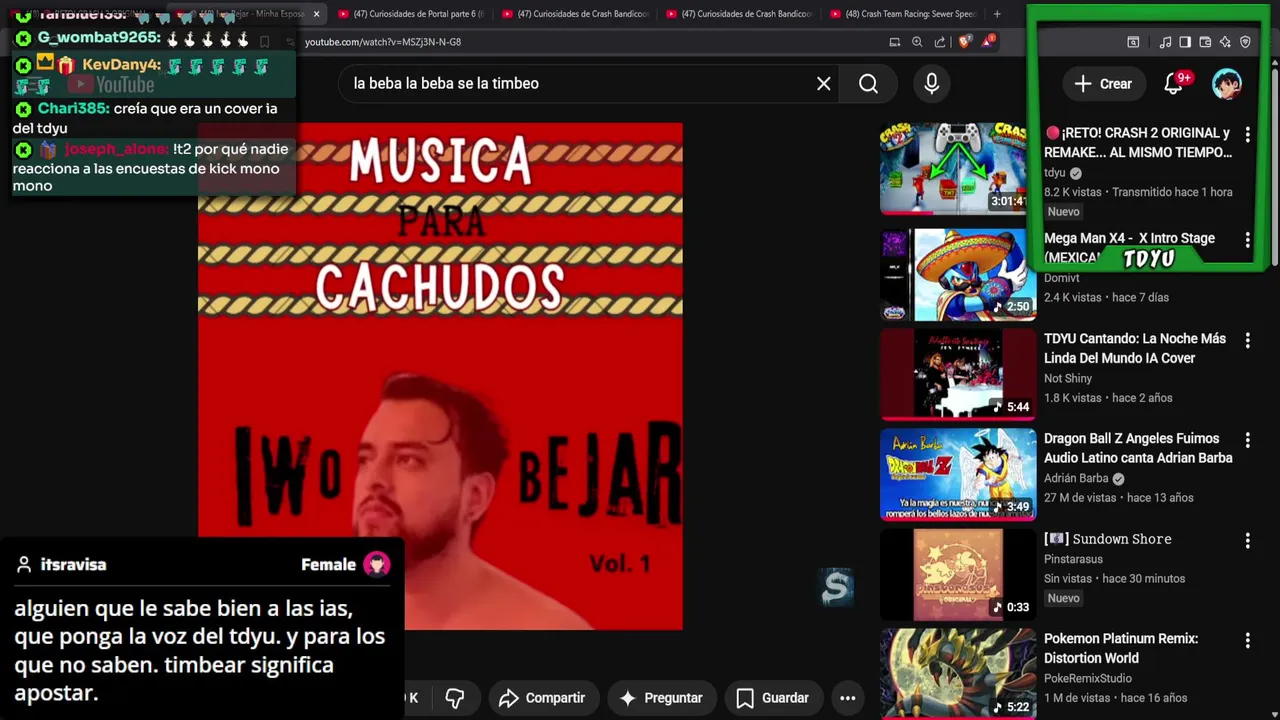The image size is (1280, 720).
Task: Dislike the video with the thumbs-down icon
Action: [455, 698]
